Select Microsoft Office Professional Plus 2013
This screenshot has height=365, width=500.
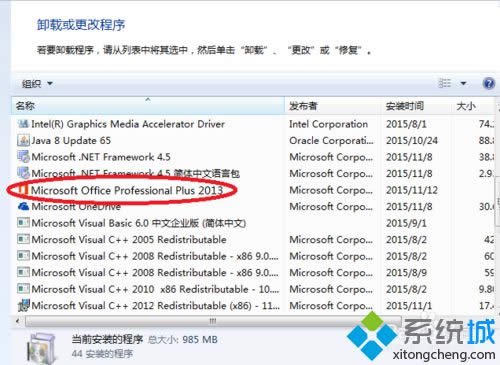127,190
